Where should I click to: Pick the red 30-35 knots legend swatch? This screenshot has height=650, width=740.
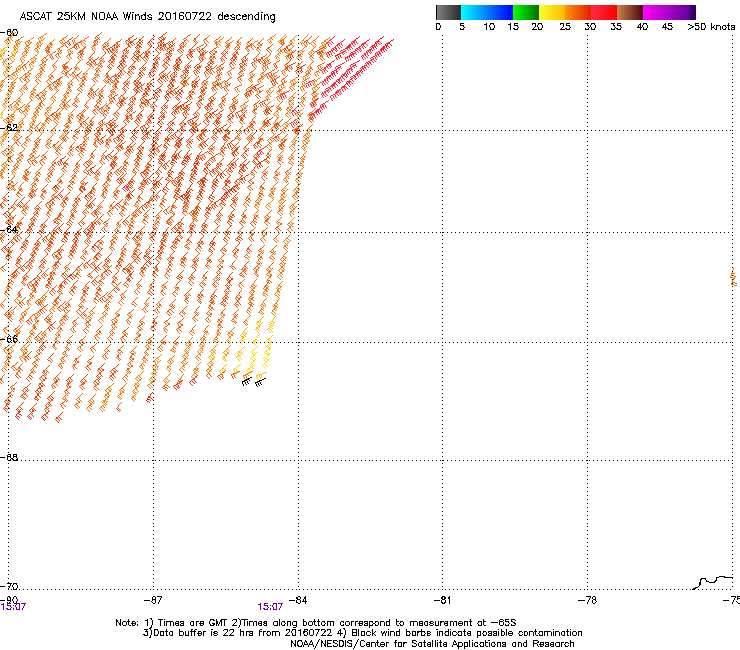pyautogui.click(x=604, y=12)
